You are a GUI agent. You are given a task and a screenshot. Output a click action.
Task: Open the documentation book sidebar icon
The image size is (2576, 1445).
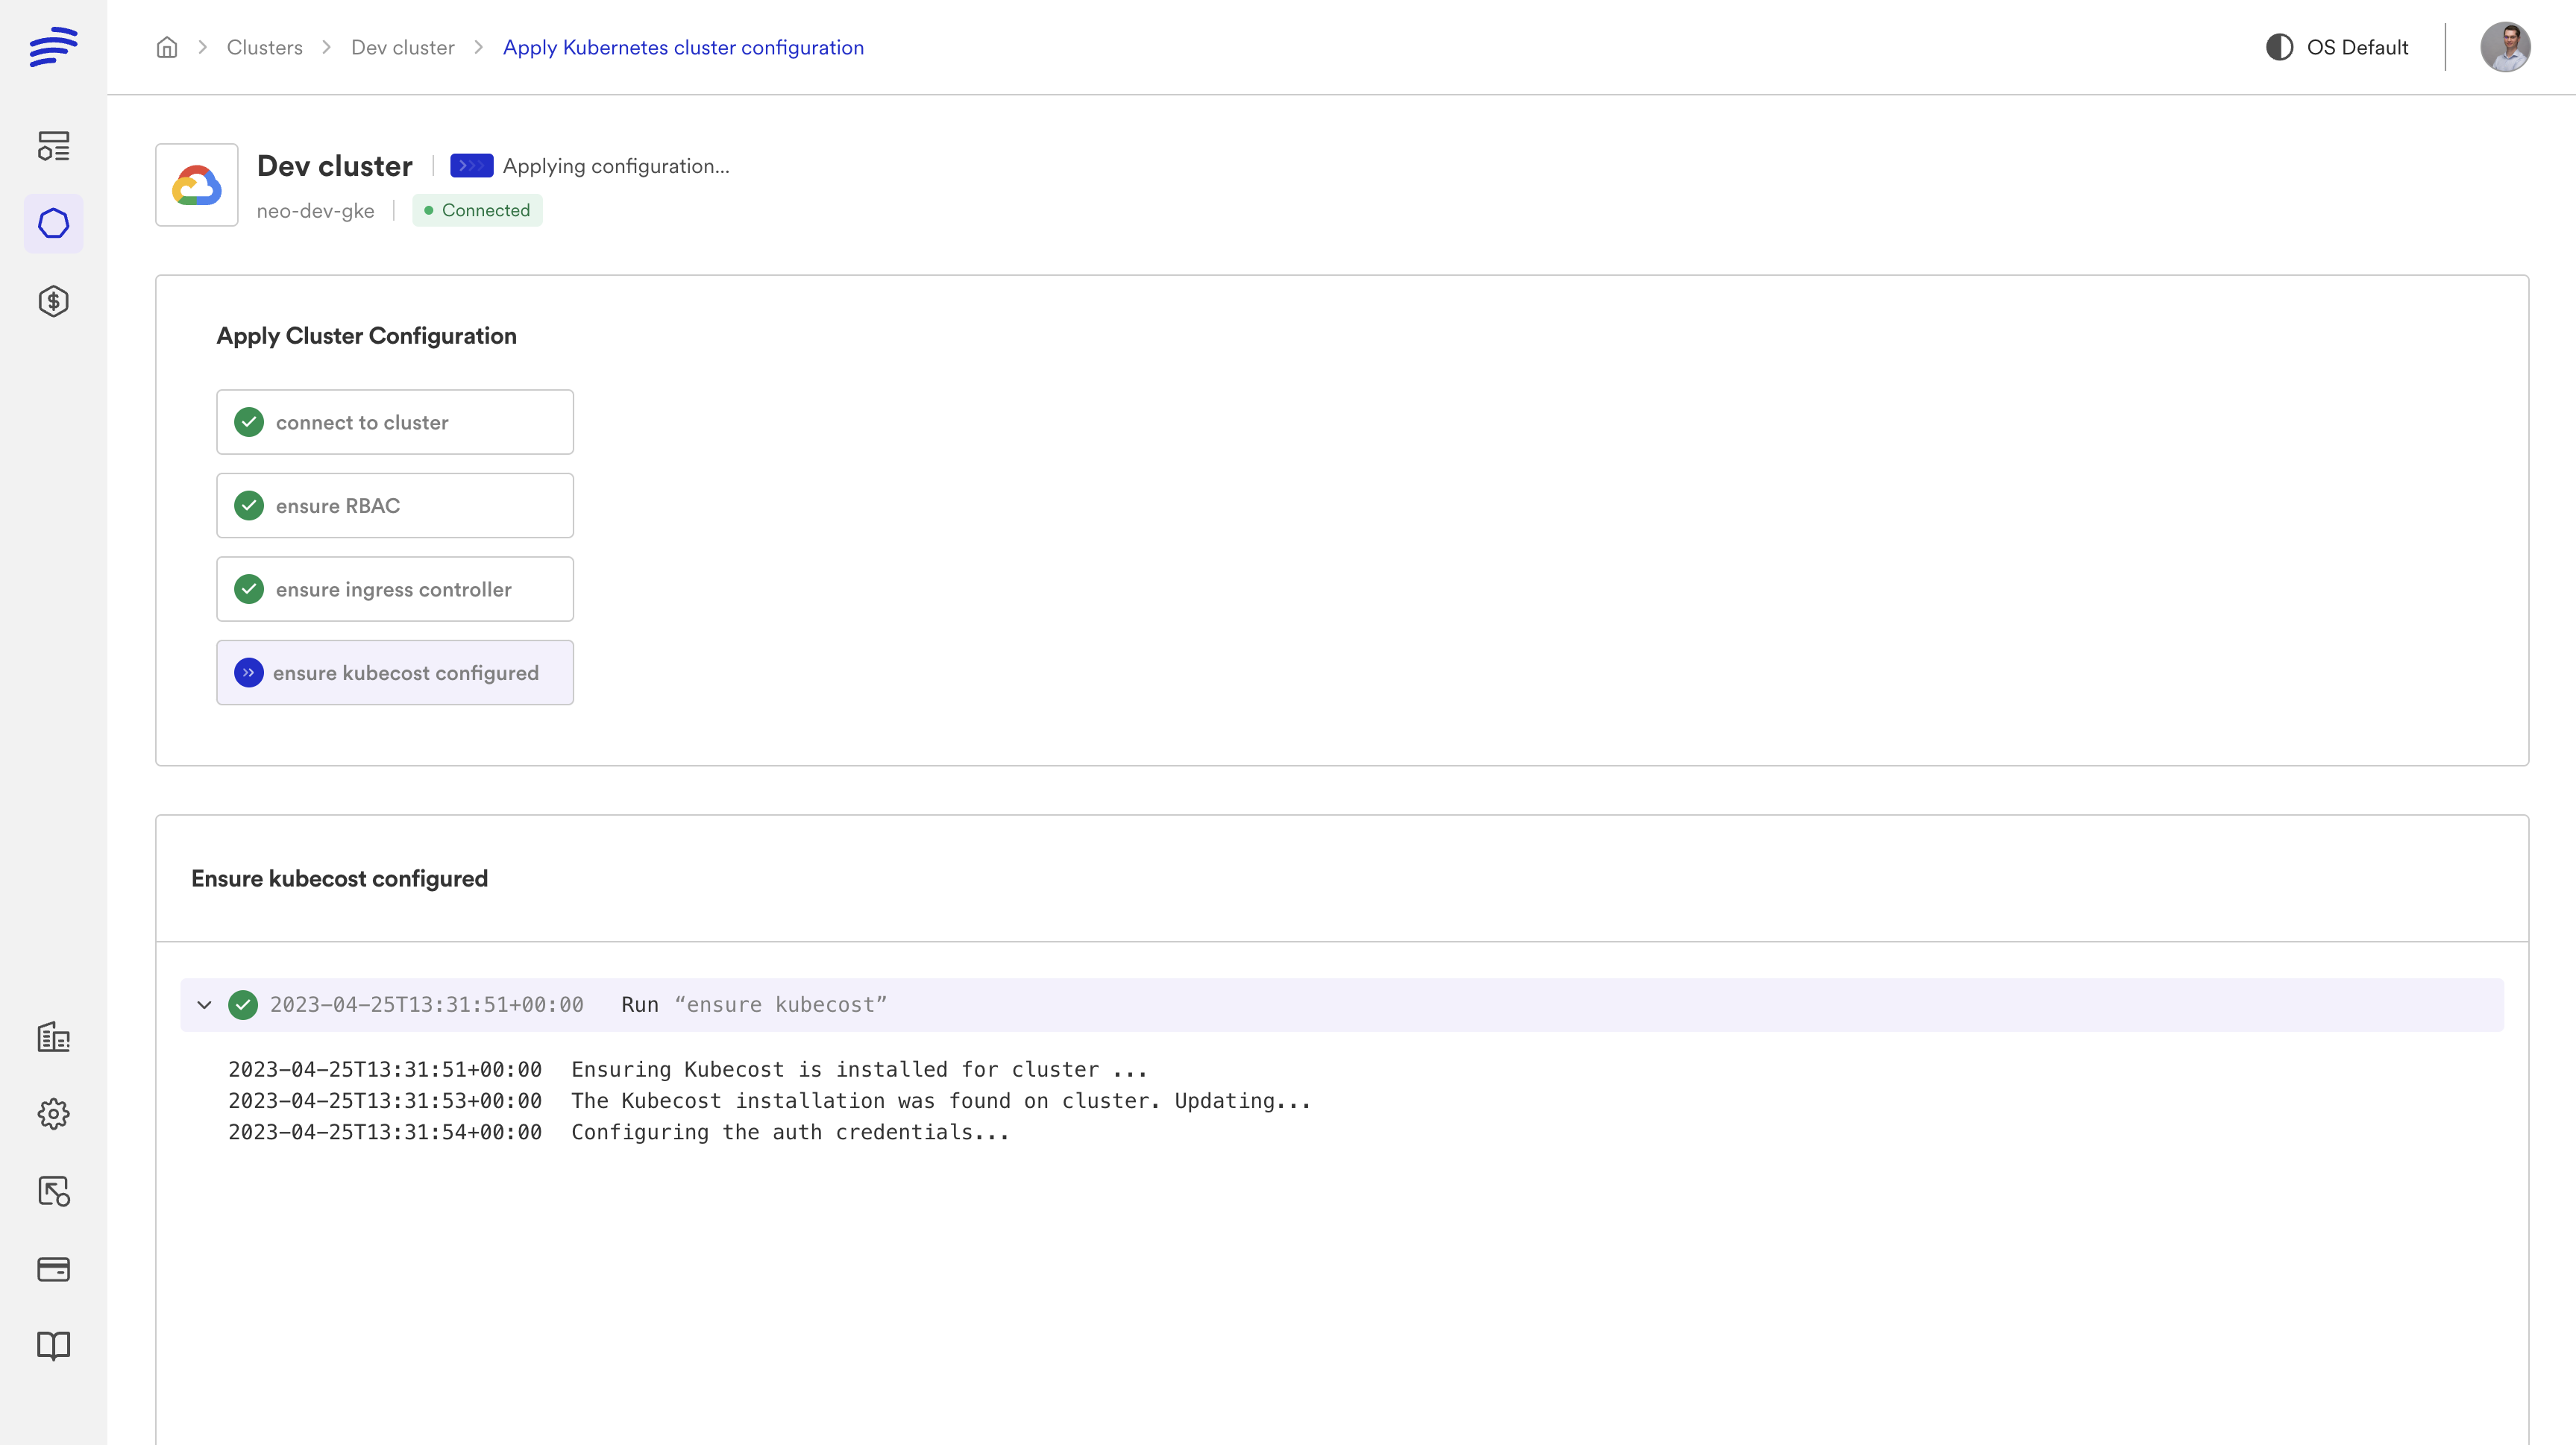pyautogui.click(x=53, y=1346)
